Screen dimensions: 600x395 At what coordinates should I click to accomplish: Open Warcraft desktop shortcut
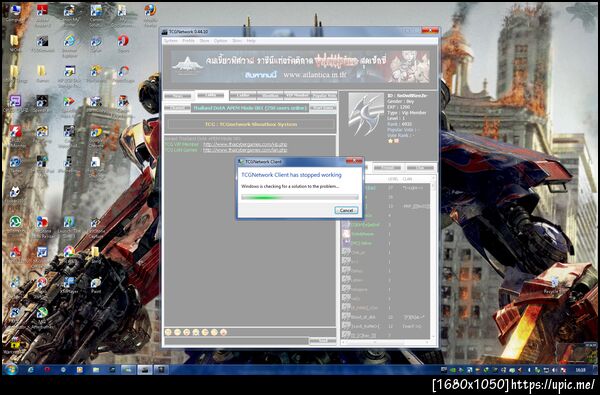click(16, 345)
